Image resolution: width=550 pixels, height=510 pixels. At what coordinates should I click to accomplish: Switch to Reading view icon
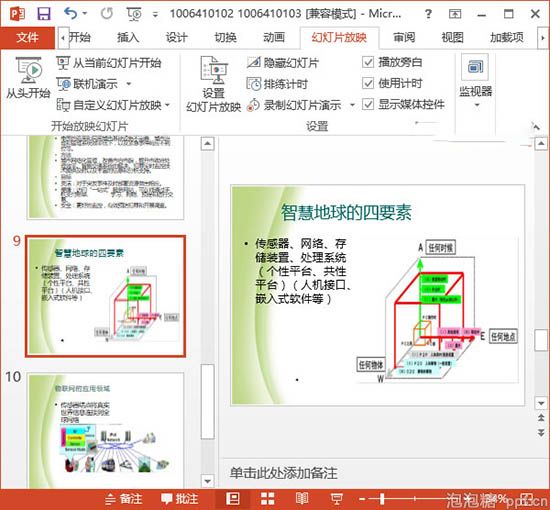pyautogui.click(x=302, y=499)
